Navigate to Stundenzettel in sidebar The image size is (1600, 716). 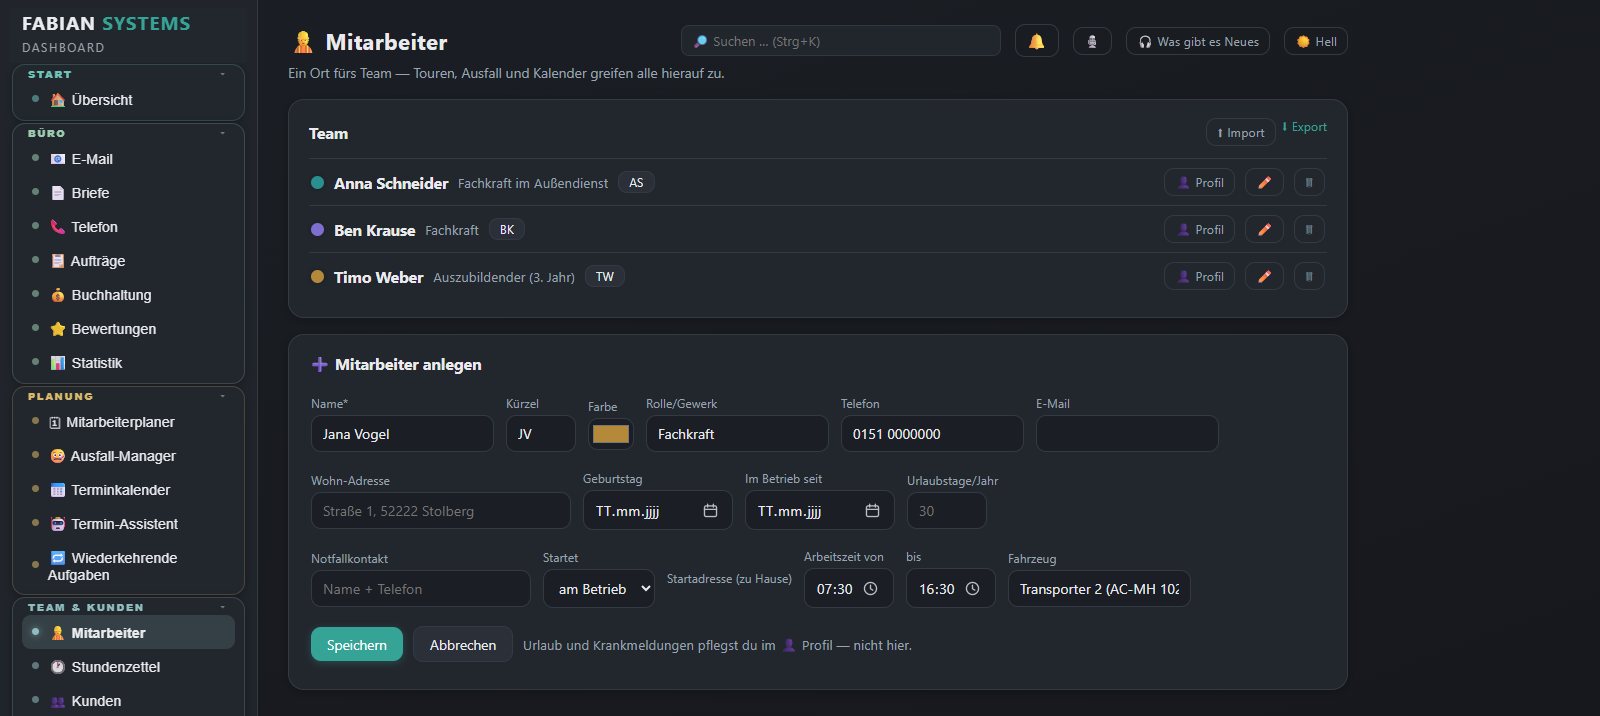pyautogui.click(x=128, y=667)
